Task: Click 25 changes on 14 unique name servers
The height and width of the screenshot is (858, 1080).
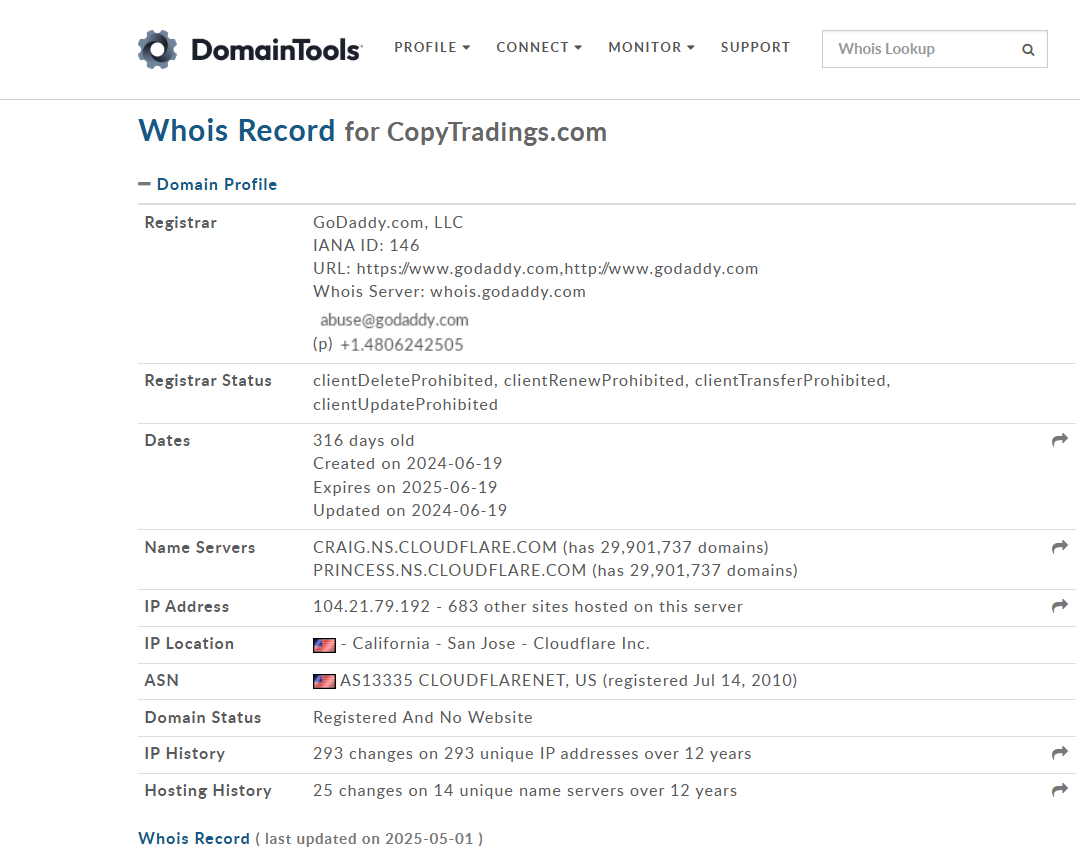Action: click(x=525, y=791)
